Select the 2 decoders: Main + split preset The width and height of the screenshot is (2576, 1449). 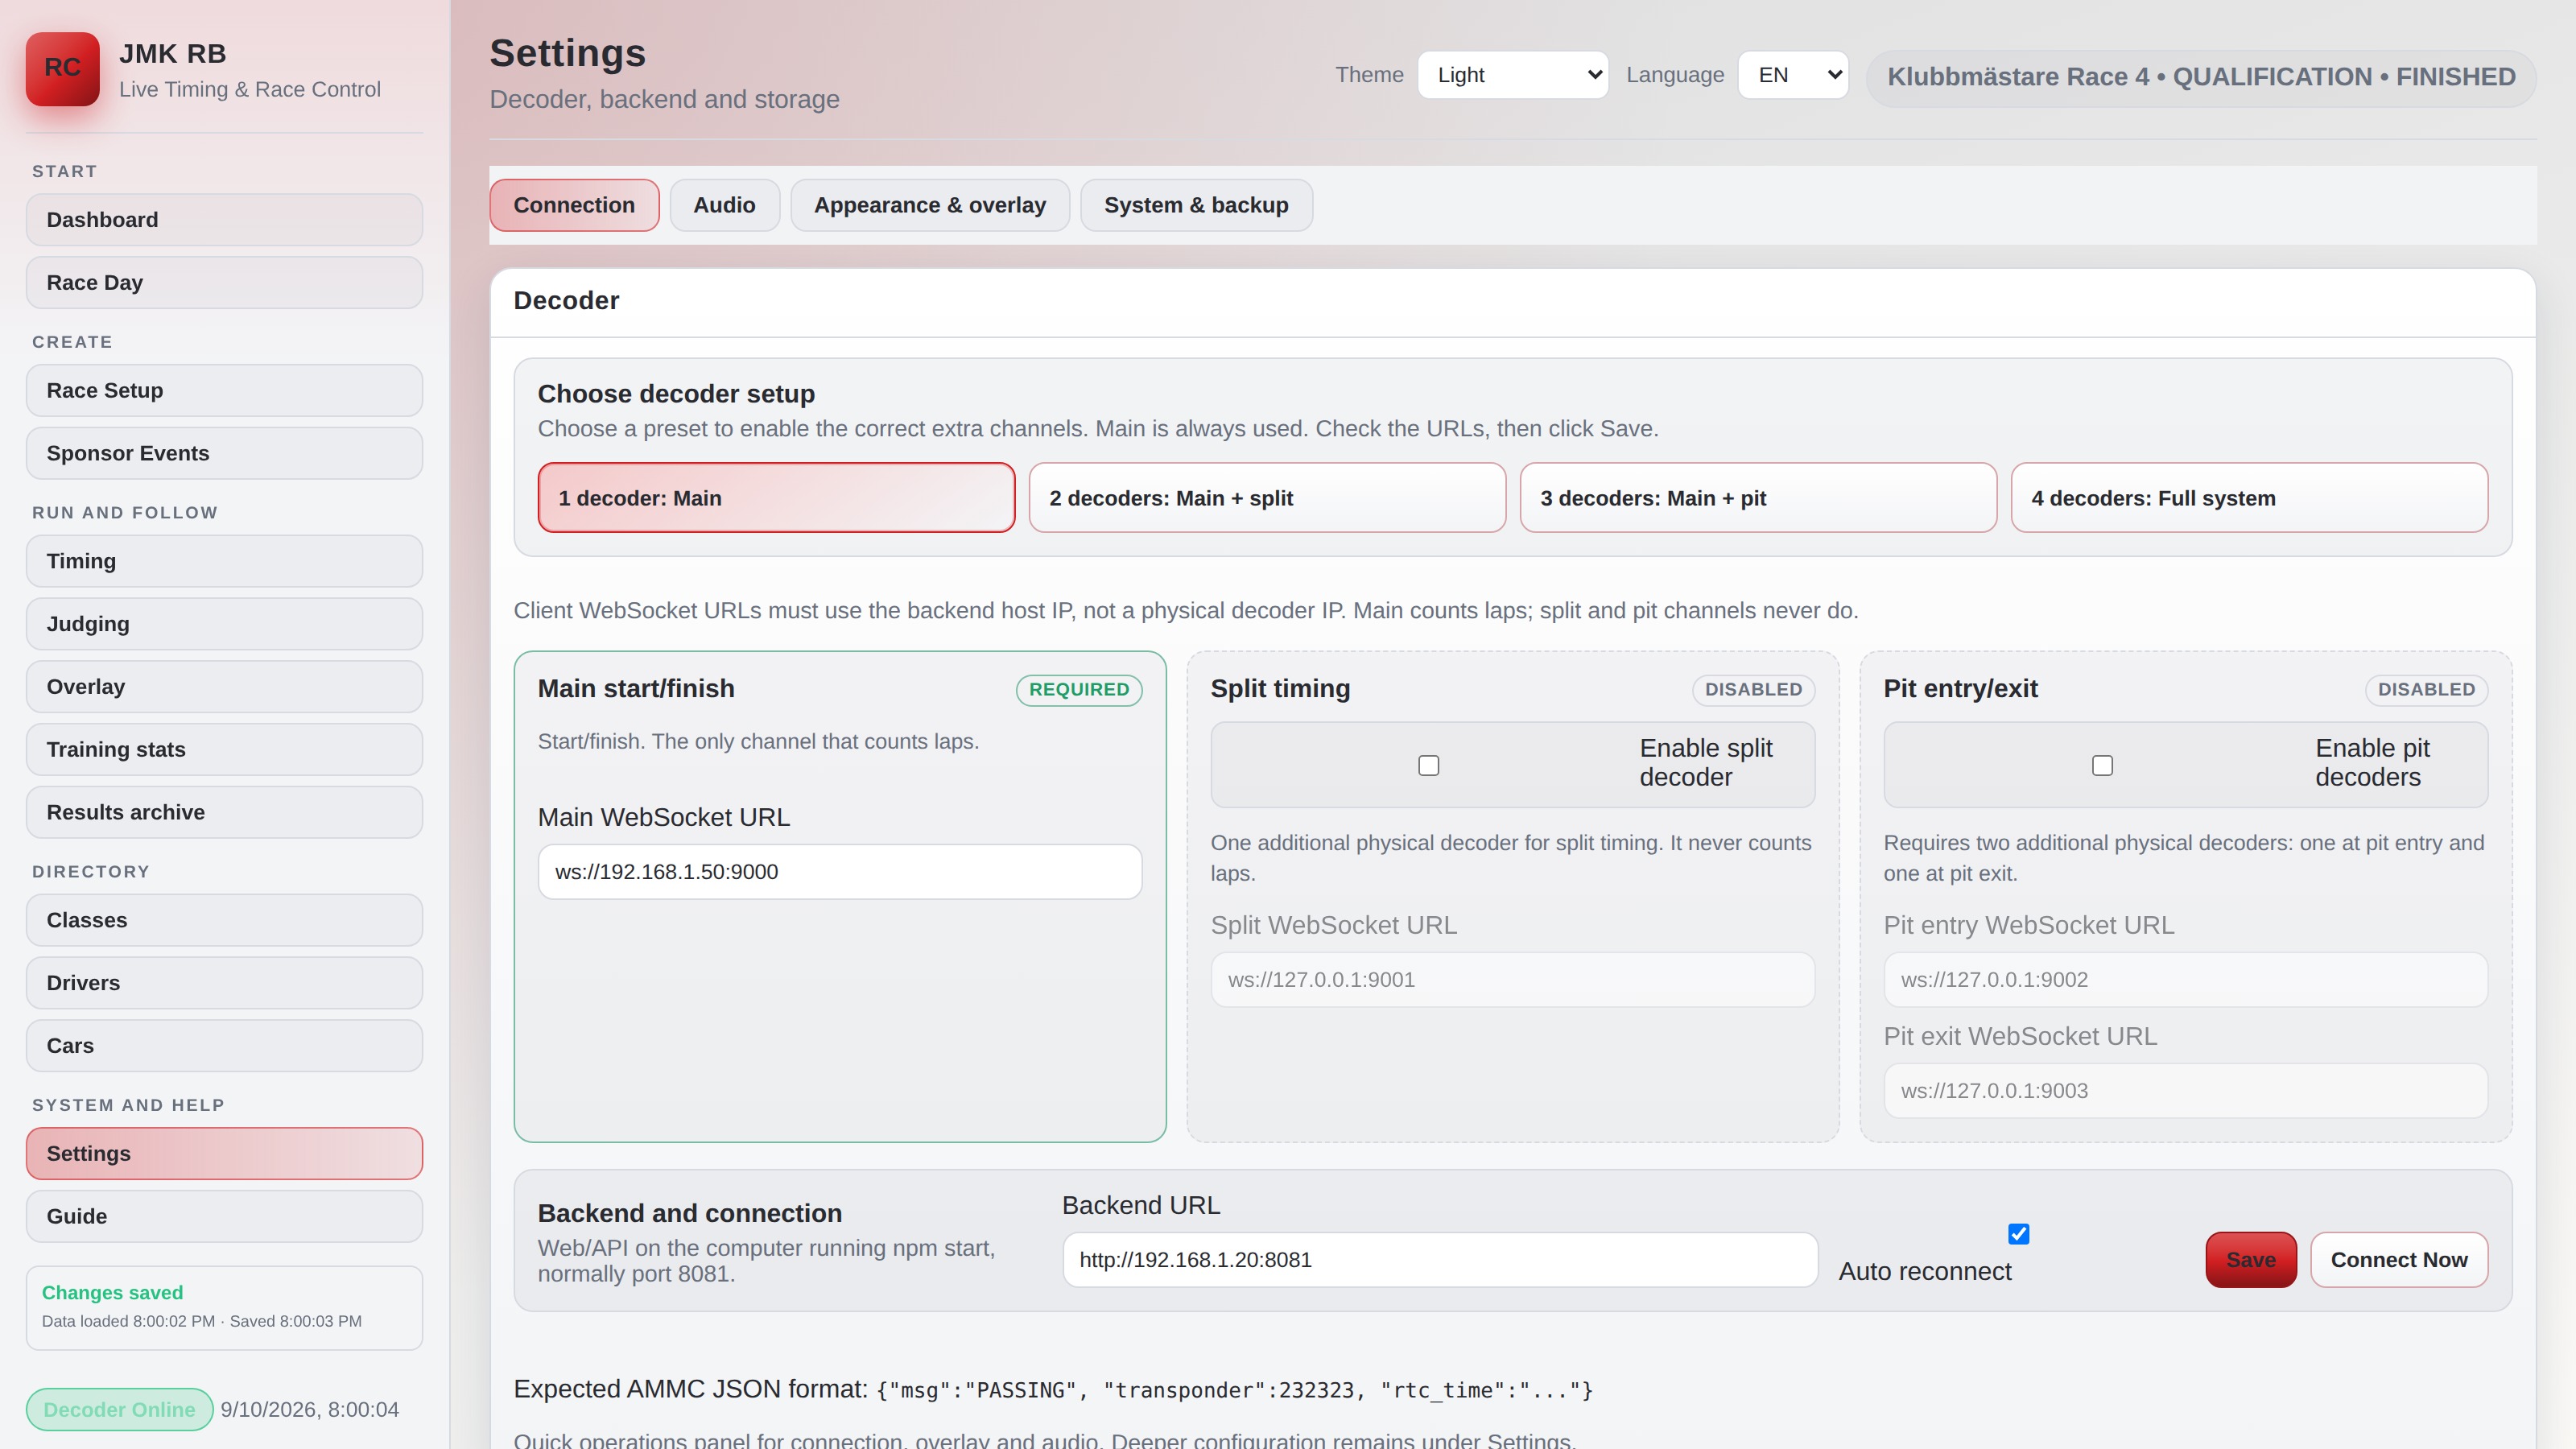click(x=1267, y=497)
